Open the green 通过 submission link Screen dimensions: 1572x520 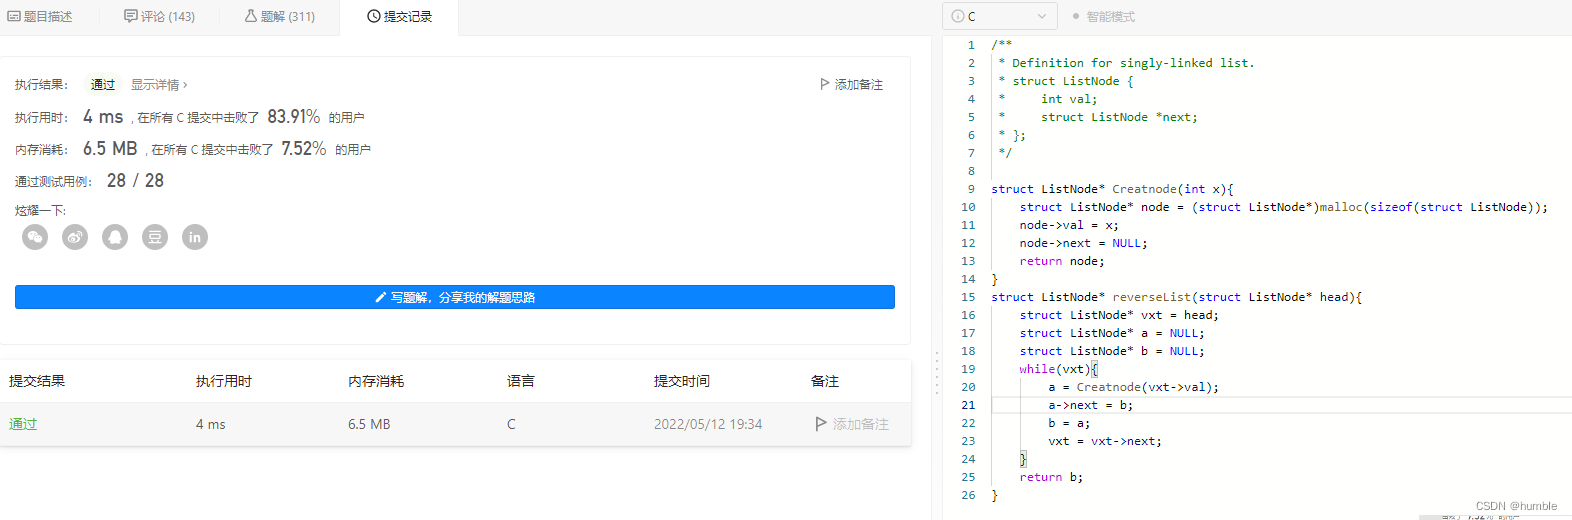pyautogui.click(x=23, y=424)
